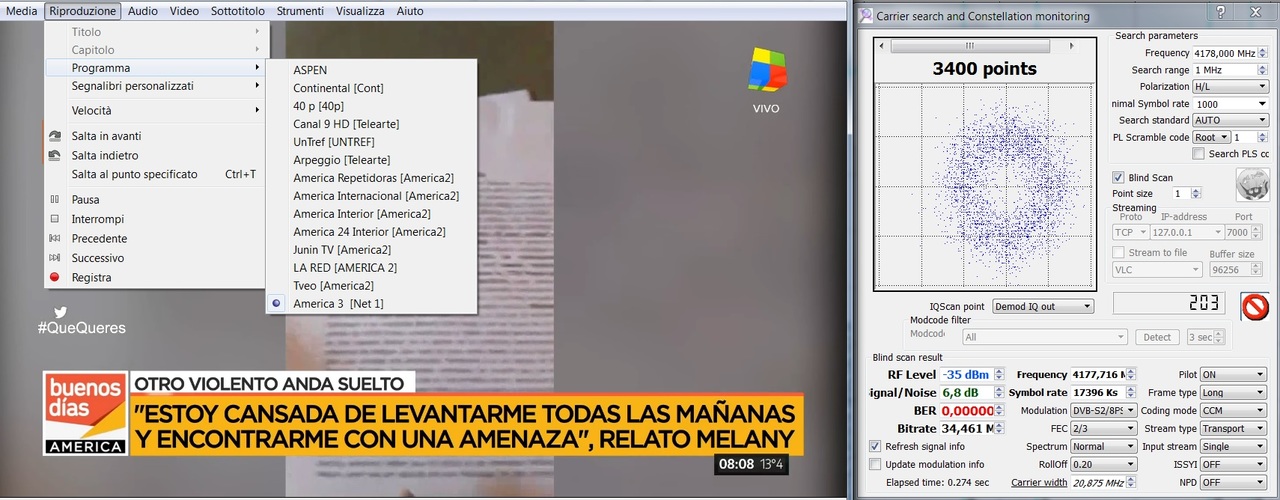Toggle the Blind Scan checkbox
The image size is (1280, 500).
[1119, 178]
